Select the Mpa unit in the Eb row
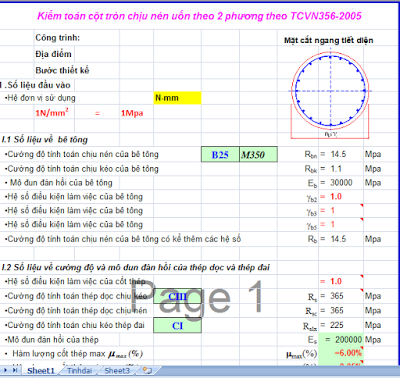Viewport: 400px width, 378px height. point(373,183)
